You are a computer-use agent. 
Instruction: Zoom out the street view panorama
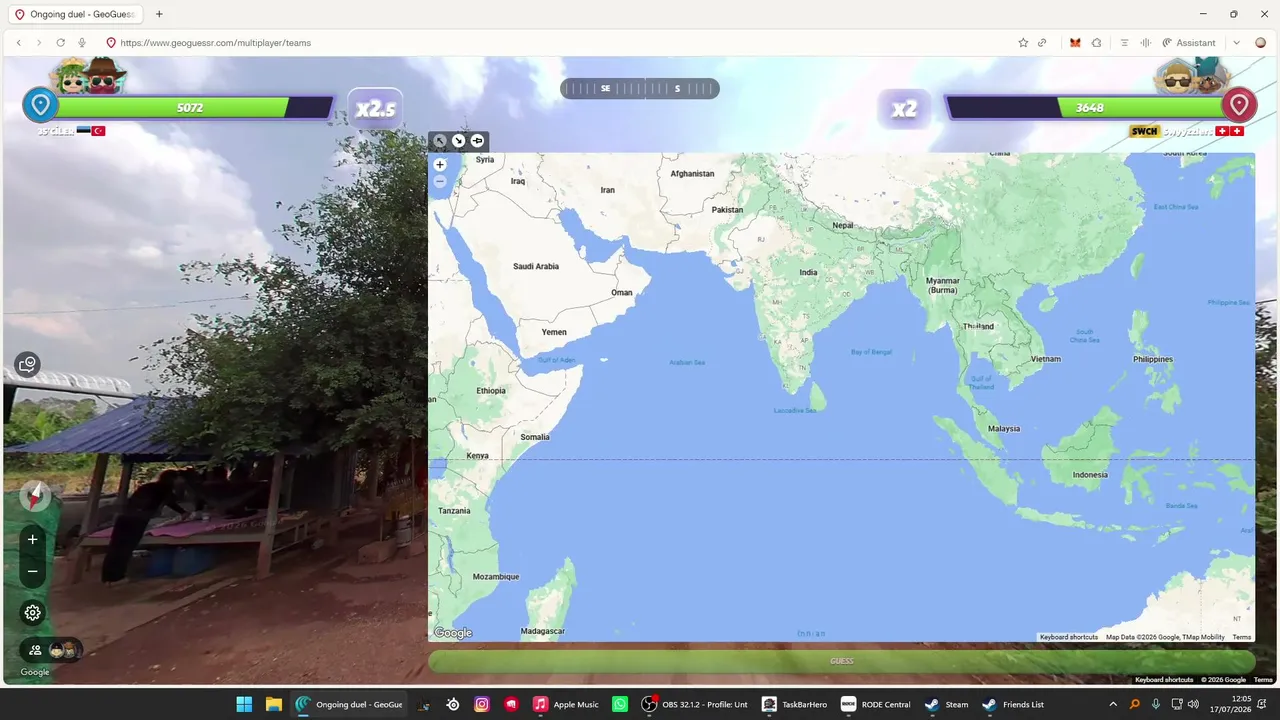pyautogui.click(x=33, y=572)
